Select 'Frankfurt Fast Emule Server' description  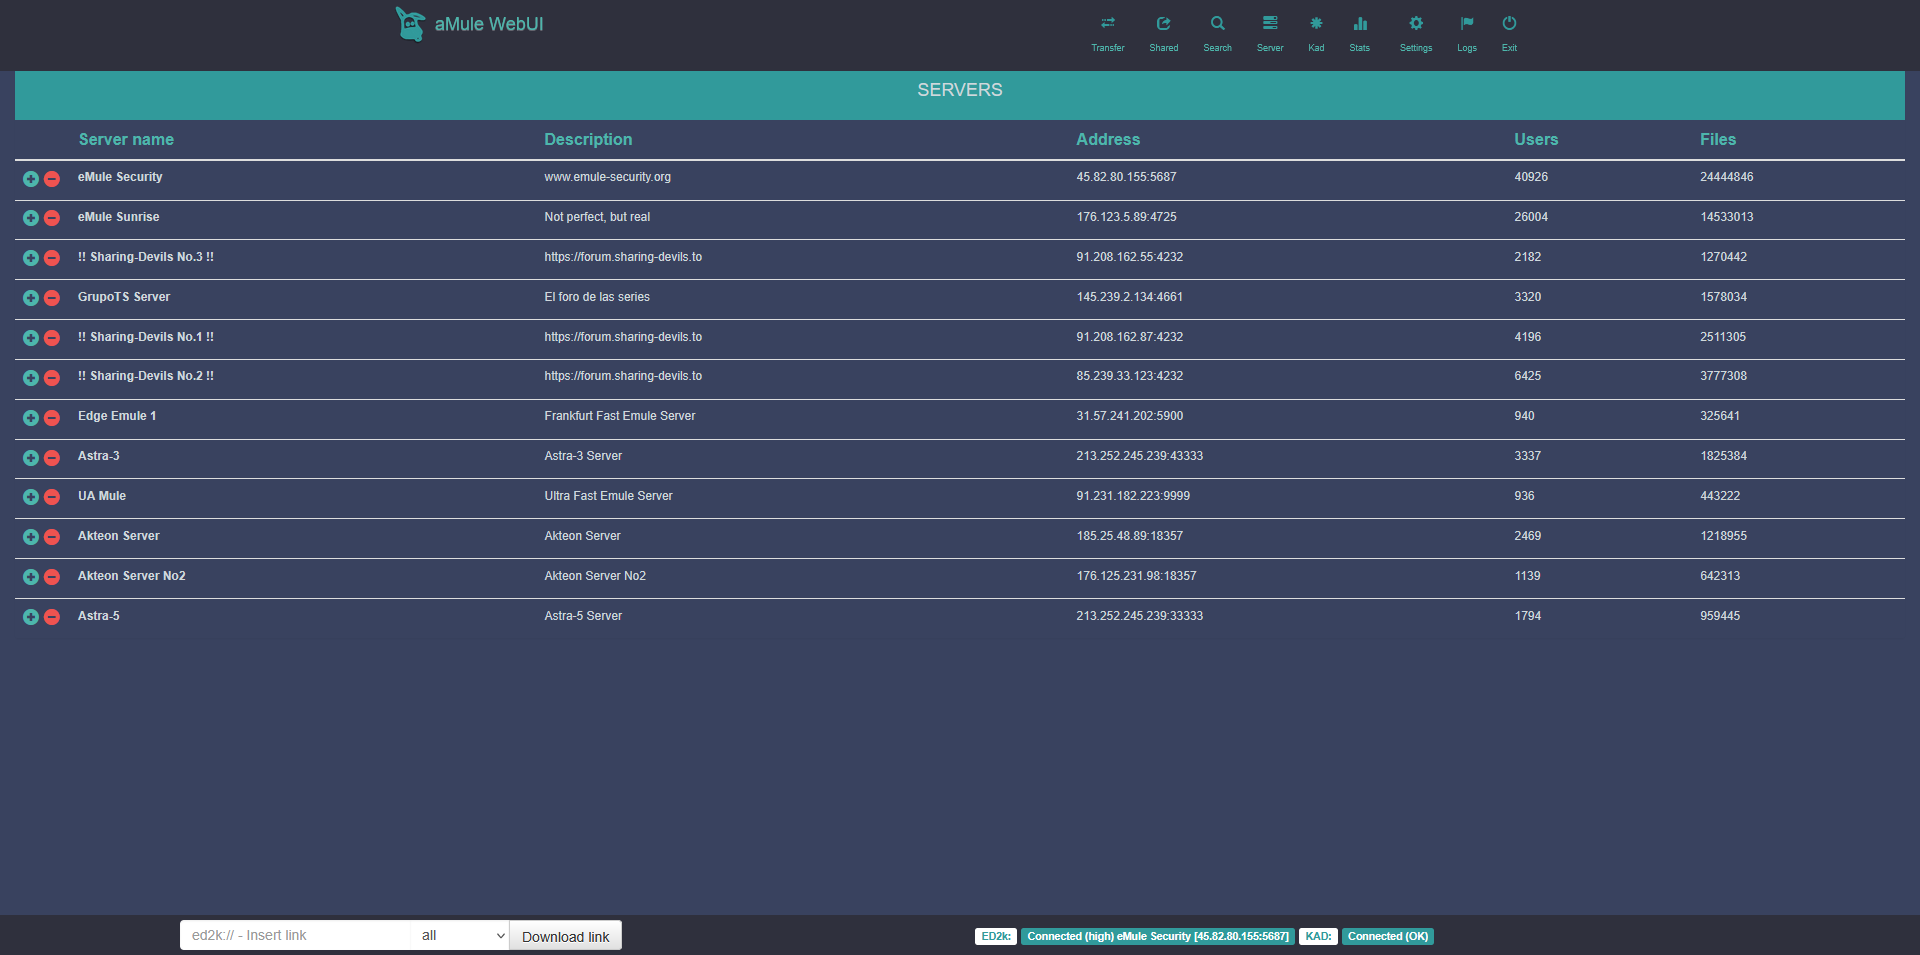coord(620,416)
